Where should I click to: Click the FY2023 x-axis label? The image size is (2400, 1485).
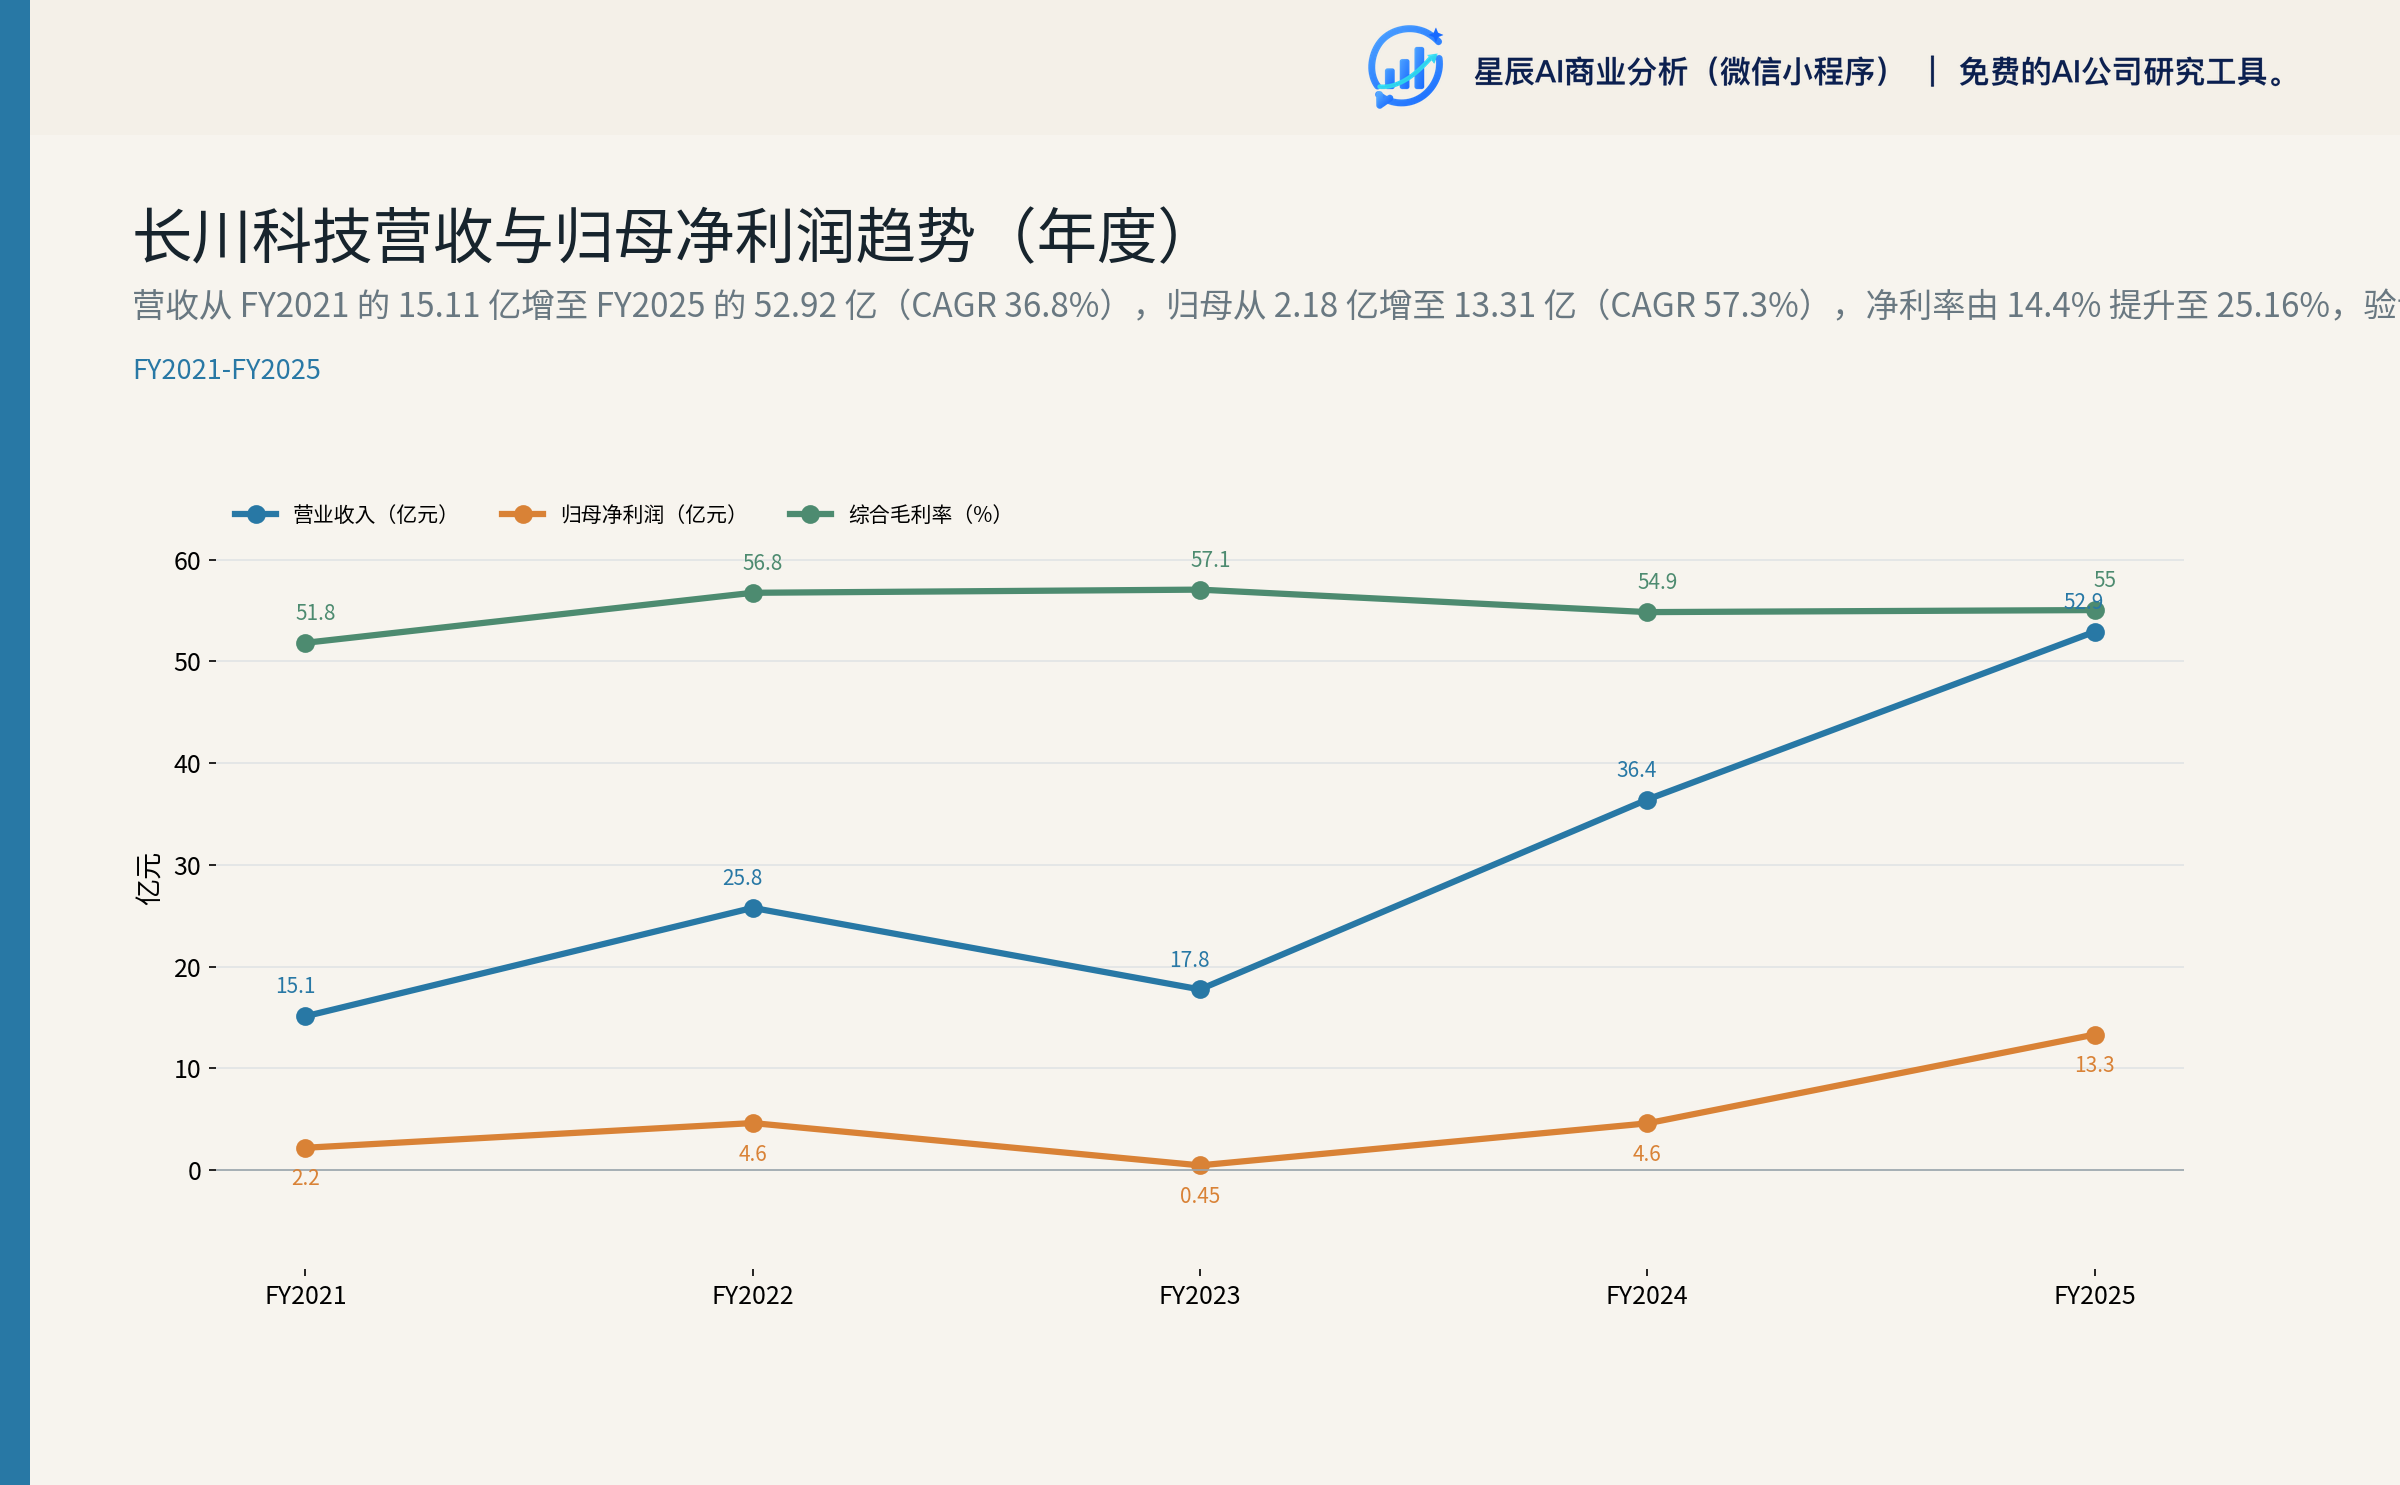tap(1200, 1295)
